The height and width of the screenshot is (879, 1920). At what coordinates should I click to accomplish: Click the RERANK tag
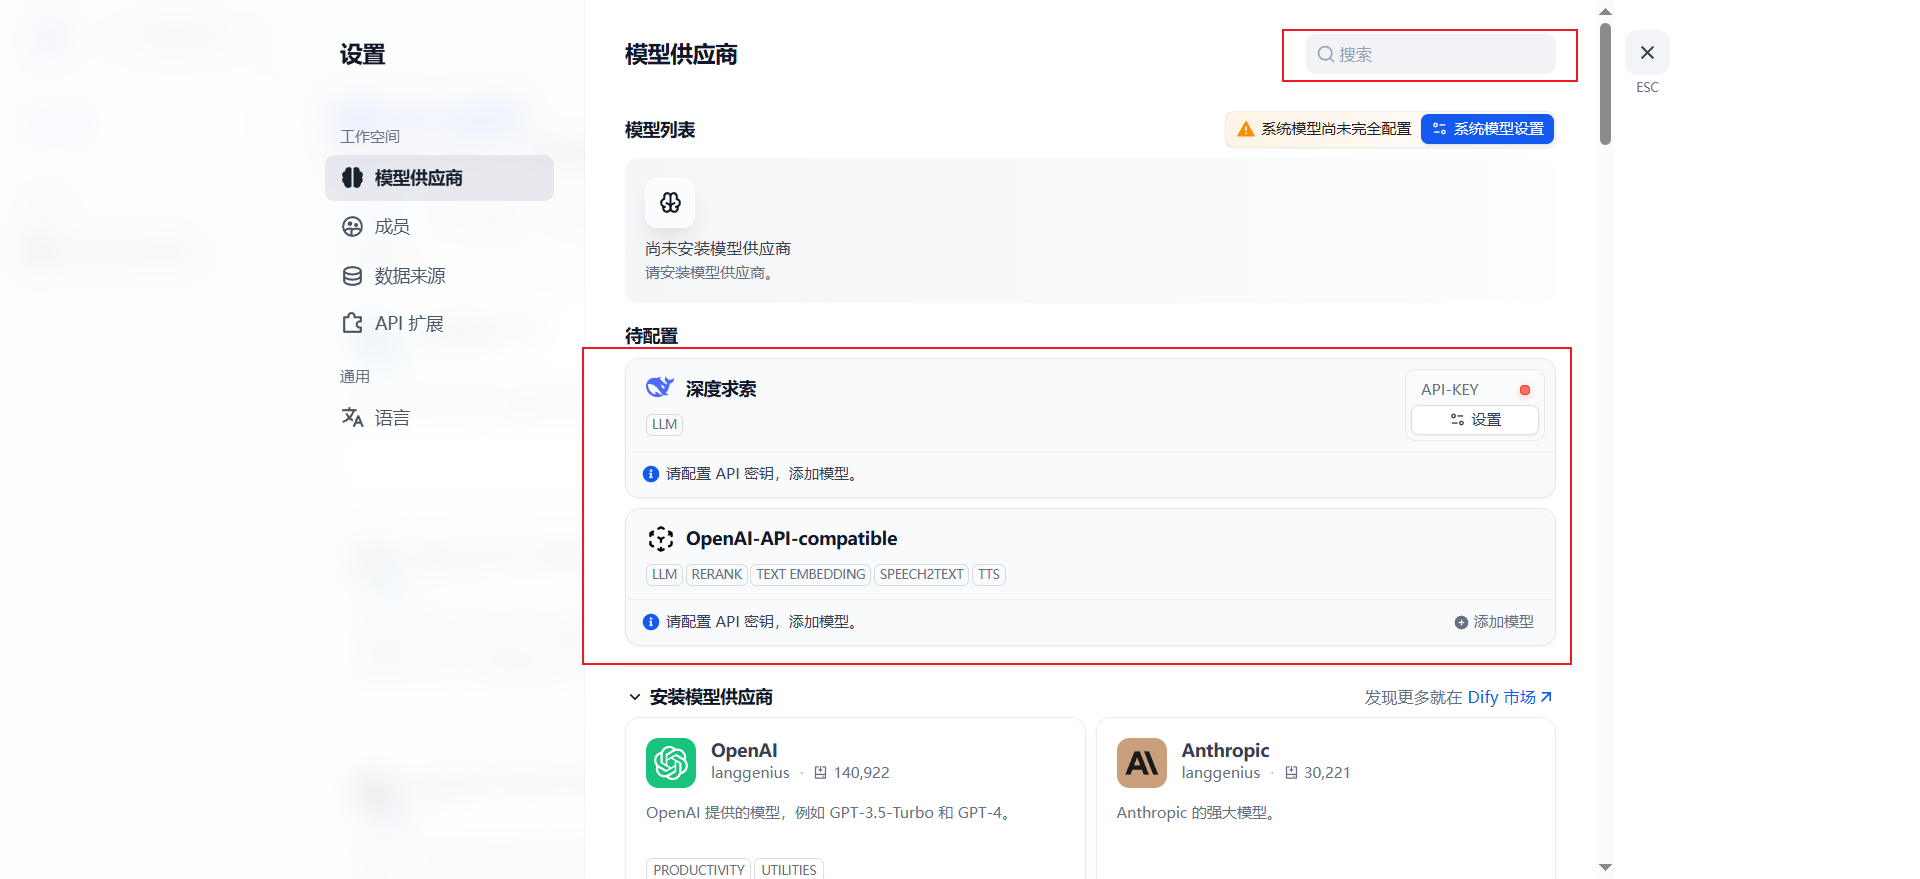click(717, 574)
